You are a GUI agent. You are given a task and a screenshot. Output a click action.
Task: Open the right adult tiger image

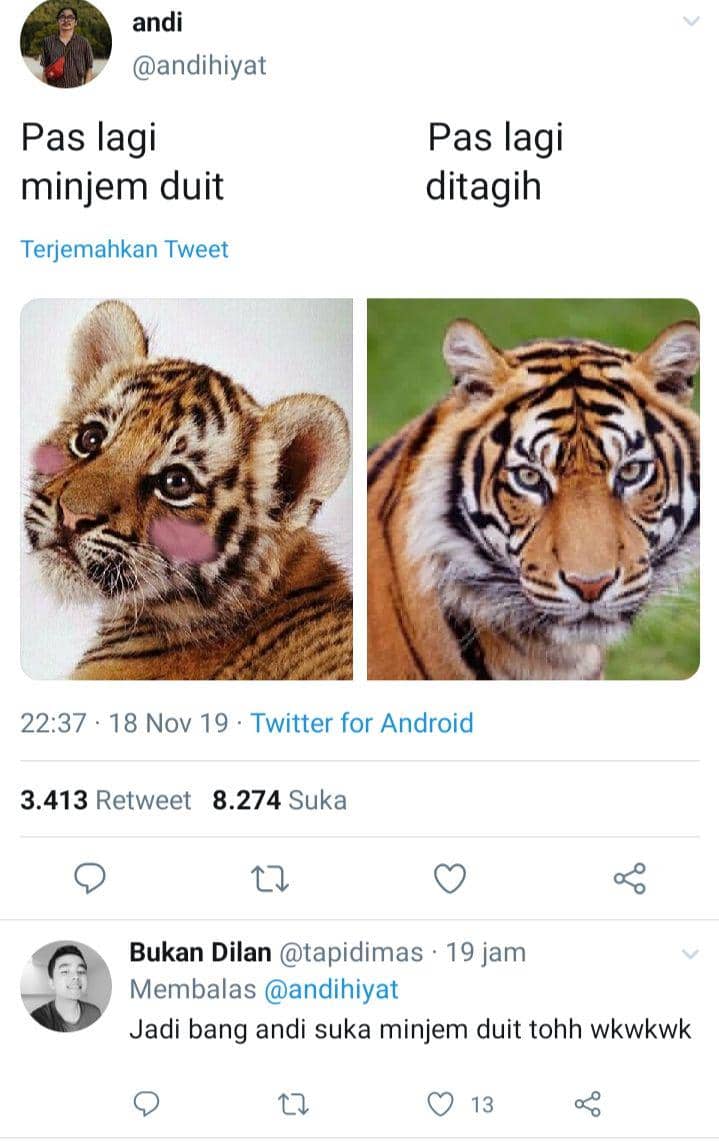[x=533, y=488]
